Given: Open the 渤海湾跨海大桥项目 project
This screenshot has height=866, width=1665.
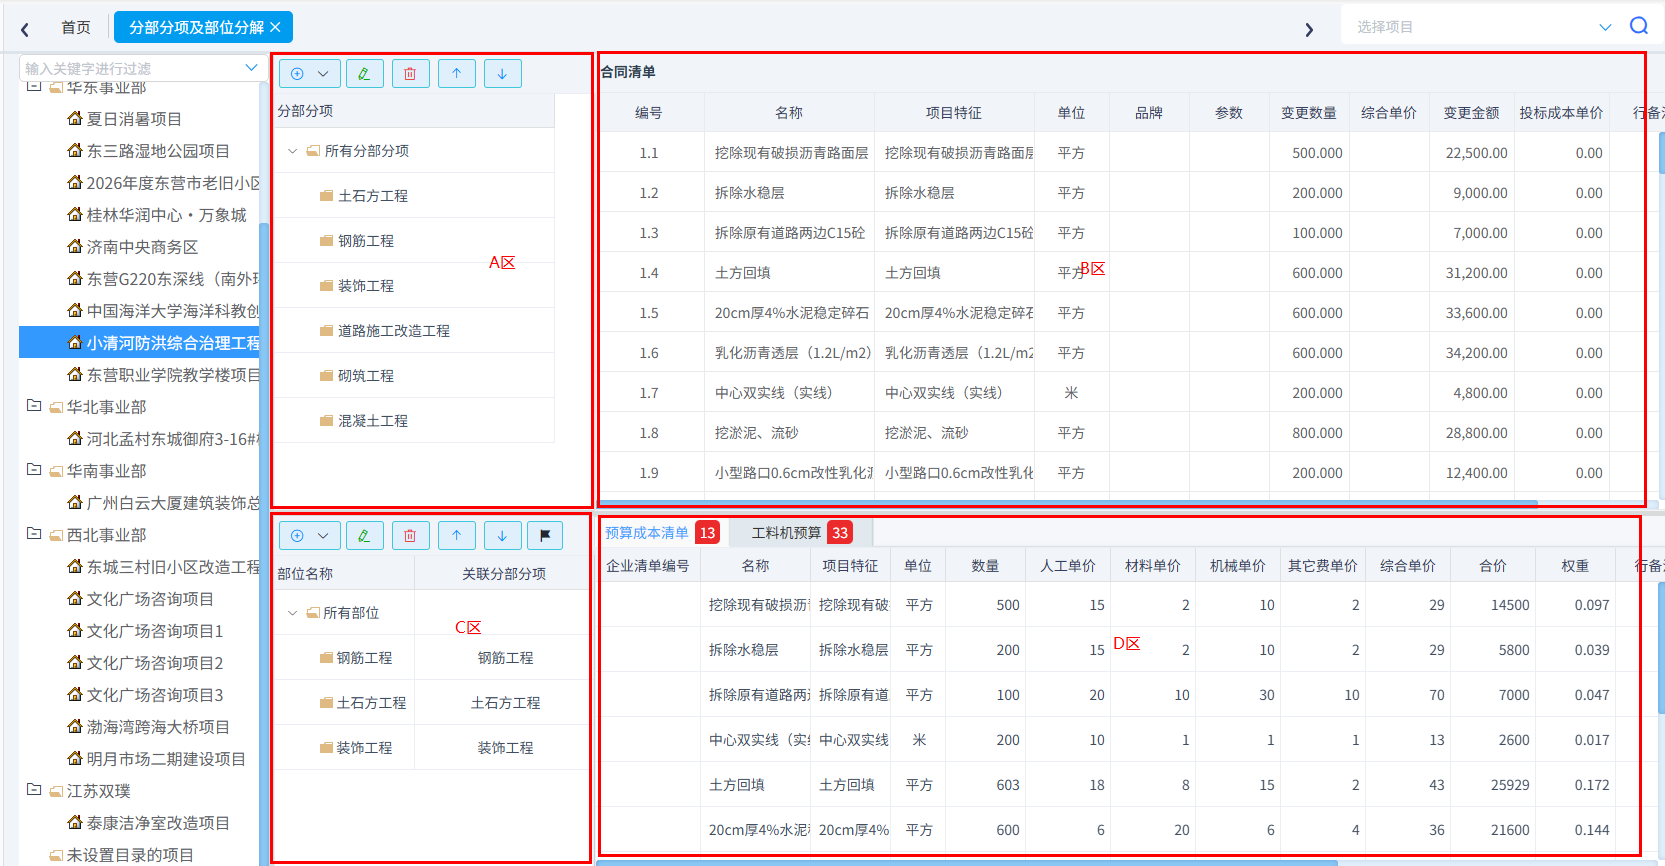Looking at the screenshot, I should tap(158, 727).
